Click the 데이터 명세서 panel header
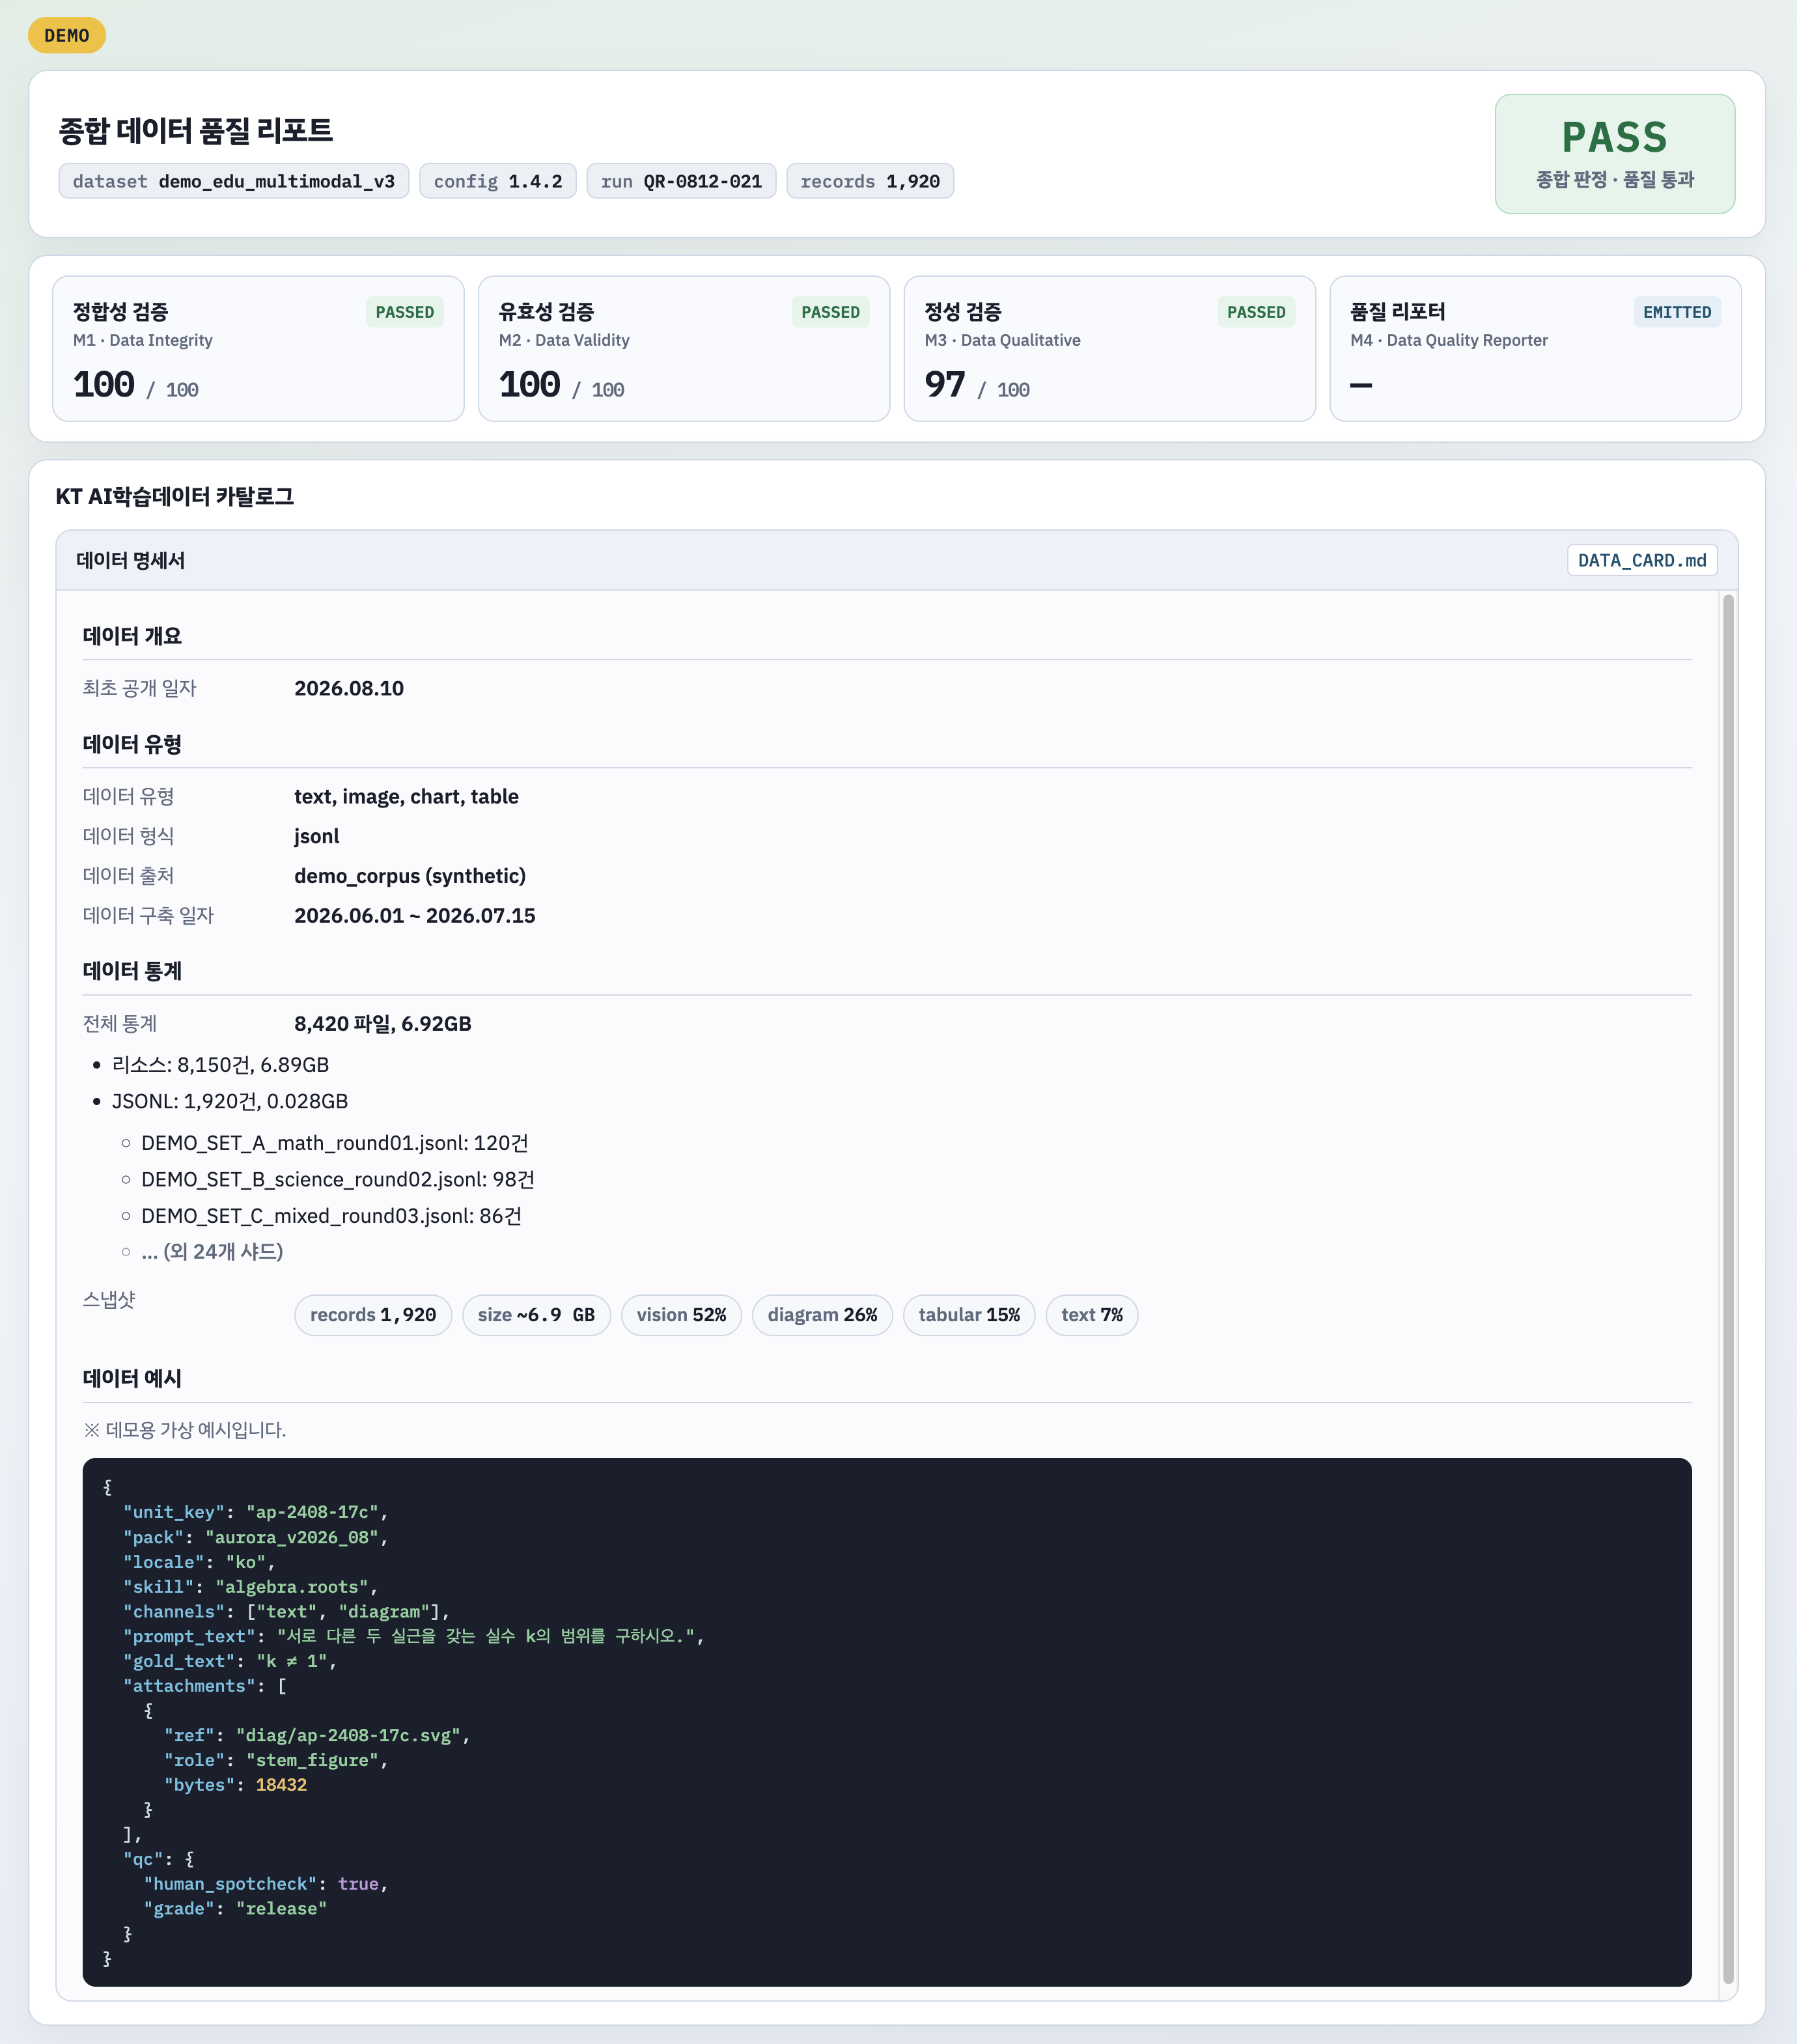1797x2044 pixels. (x=897, y=560)
